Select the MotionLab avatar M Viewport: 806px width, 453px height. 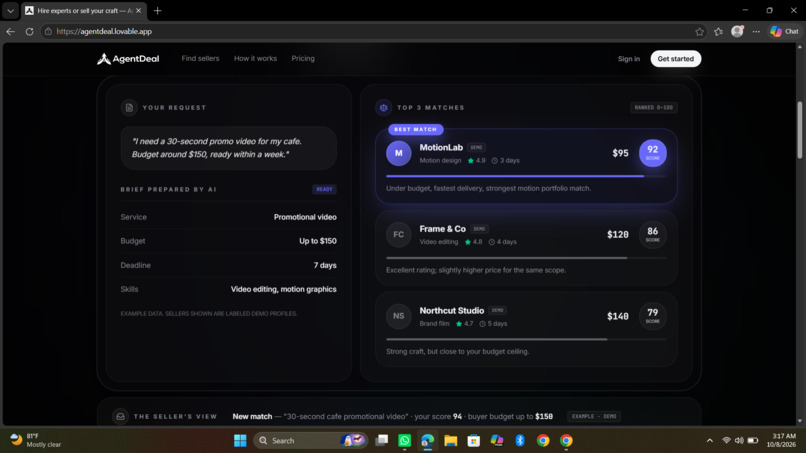[x=398, y=153]
